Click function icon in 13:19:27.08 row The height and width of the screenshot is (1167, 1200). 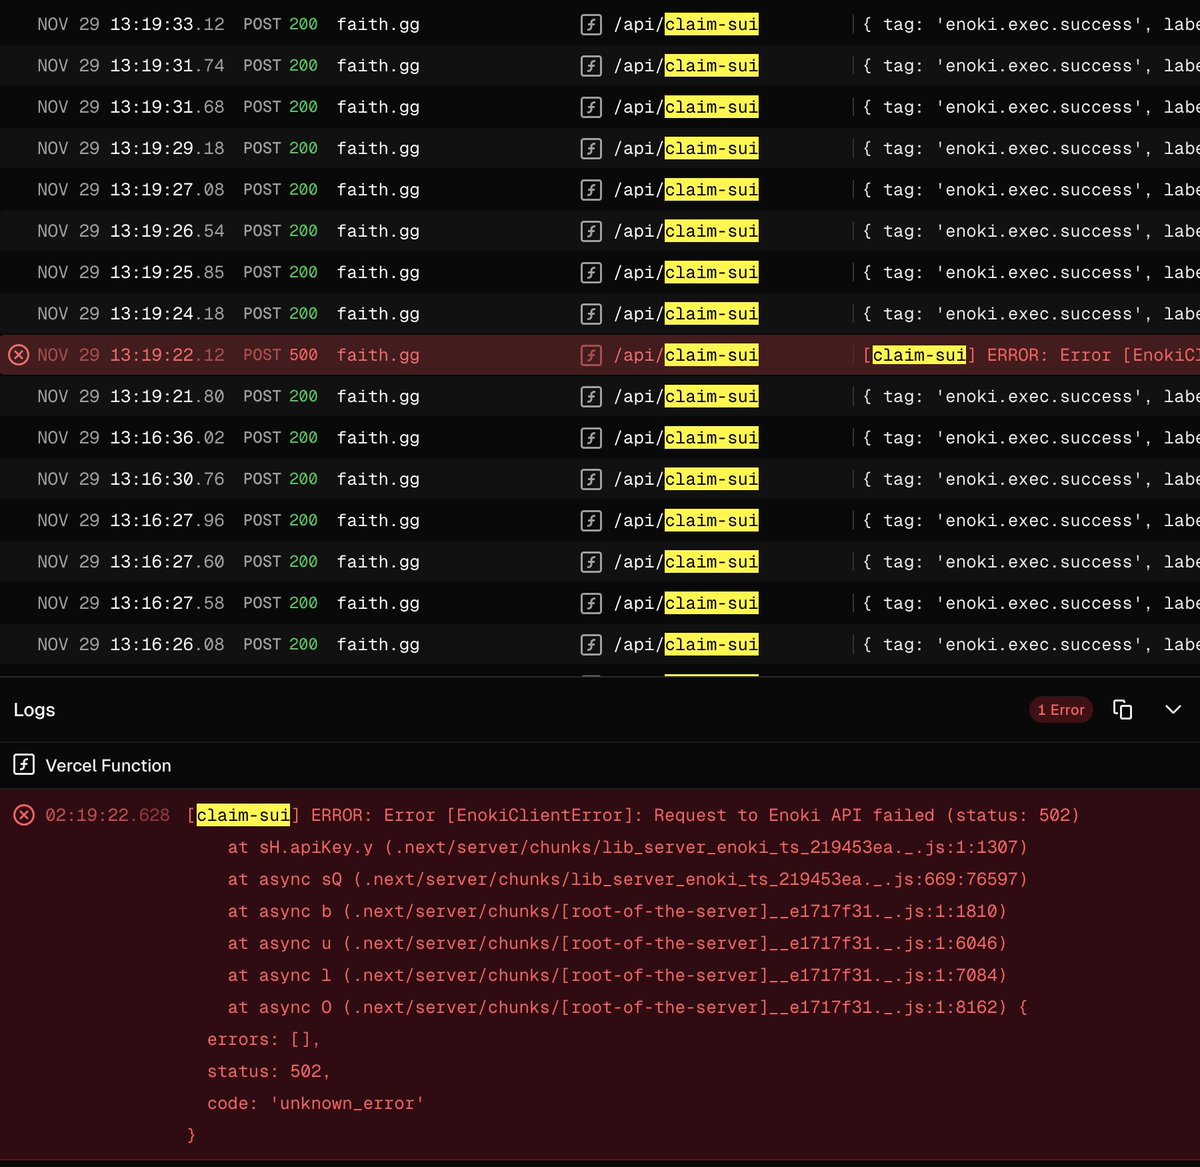[x=591, y=190]
